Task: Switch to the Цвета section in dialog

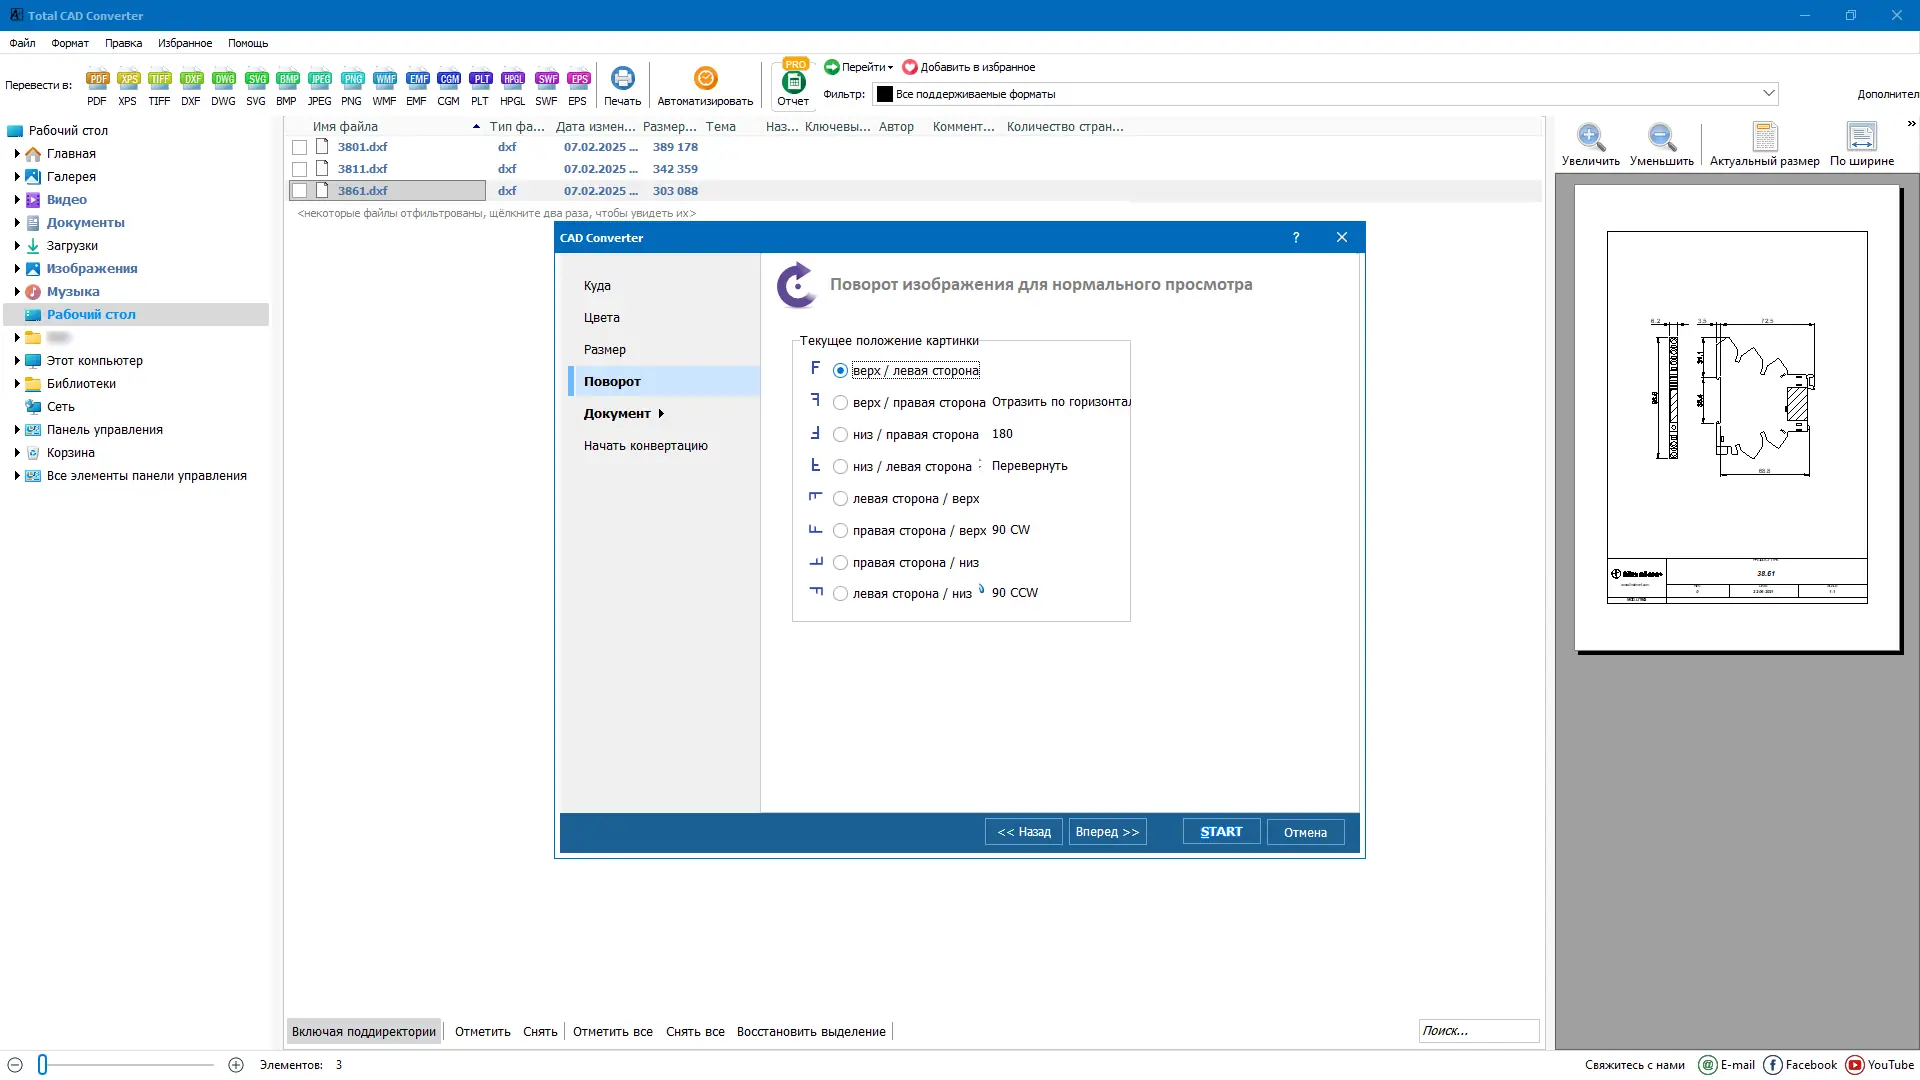Action: coord(602,318)
